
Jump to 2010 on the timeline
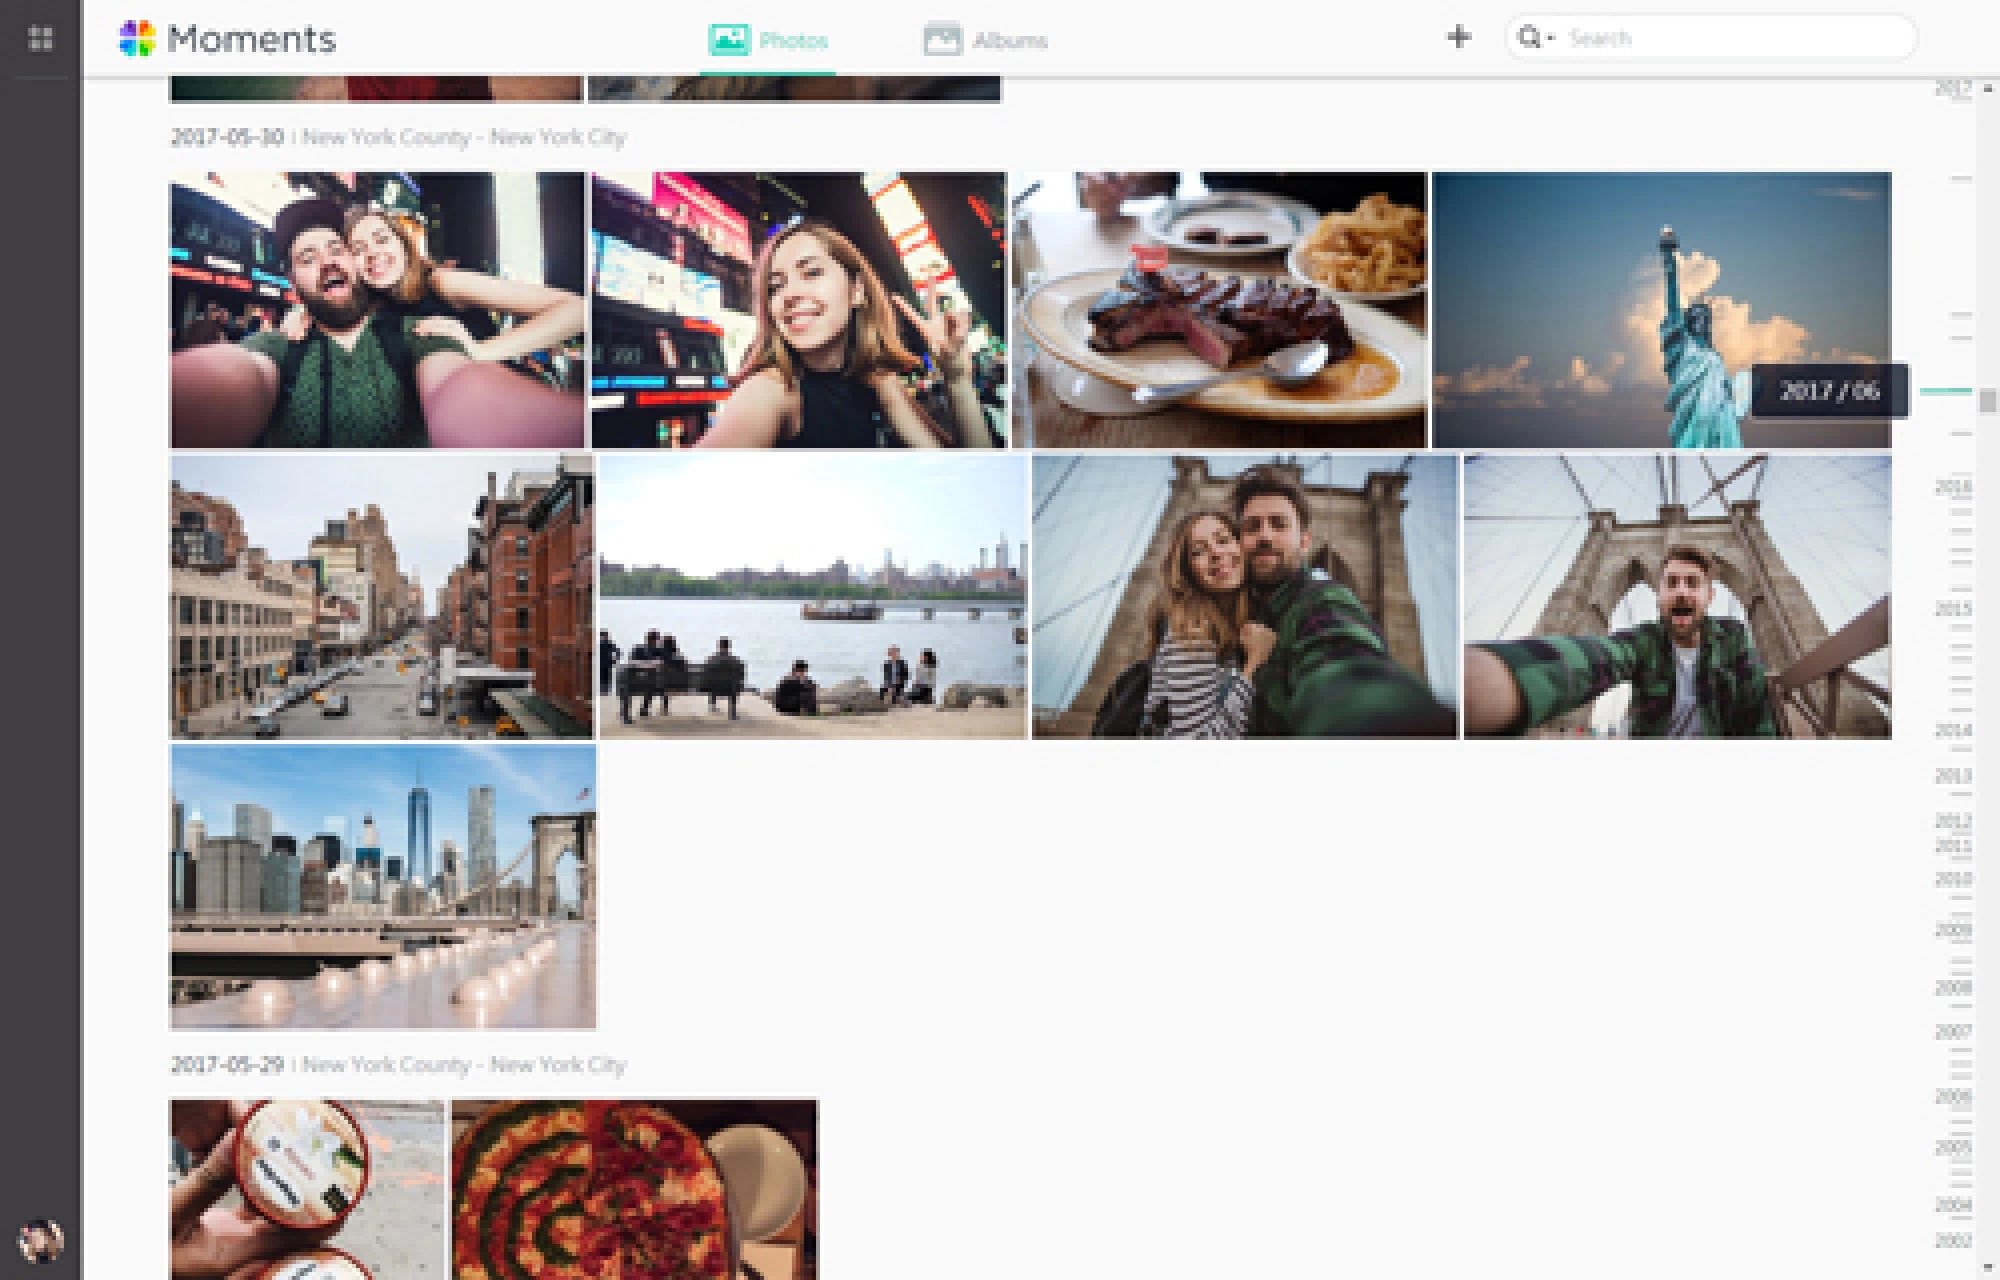click(x=1952, y=879)
